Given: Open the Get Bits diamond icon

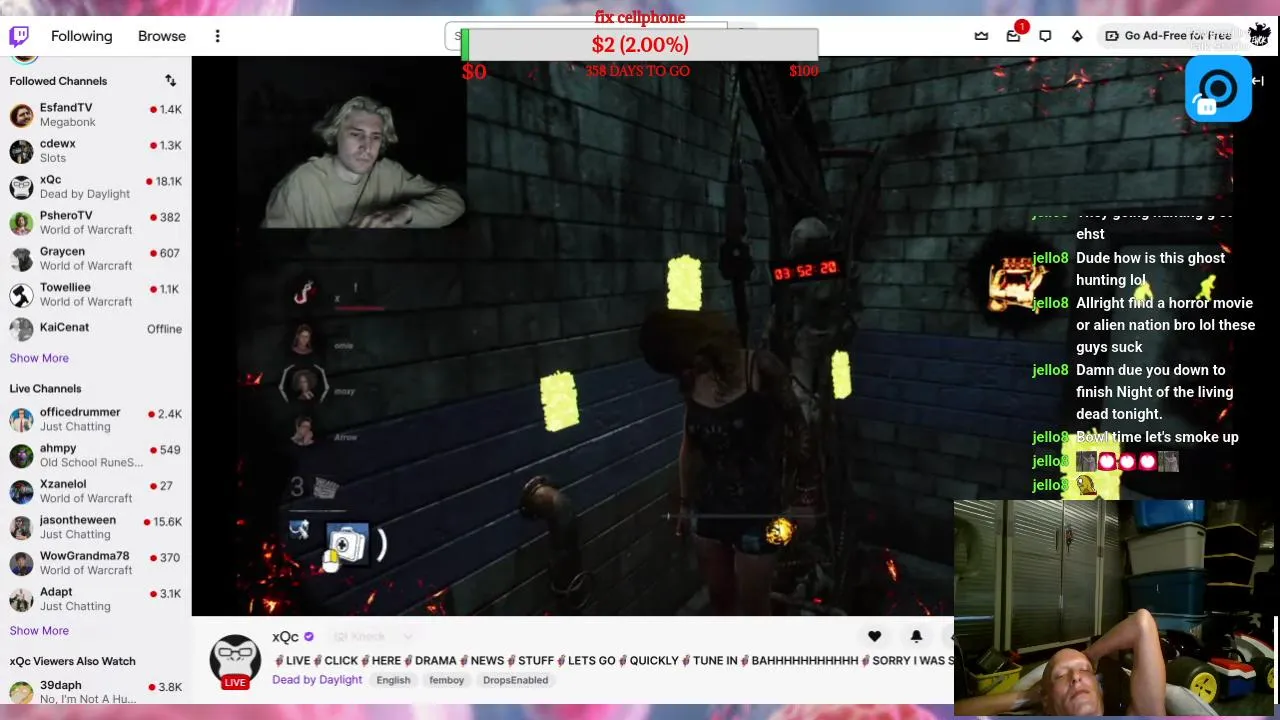Looking at the screenshot, I should pyautogui.click(x=1077, y=36).
